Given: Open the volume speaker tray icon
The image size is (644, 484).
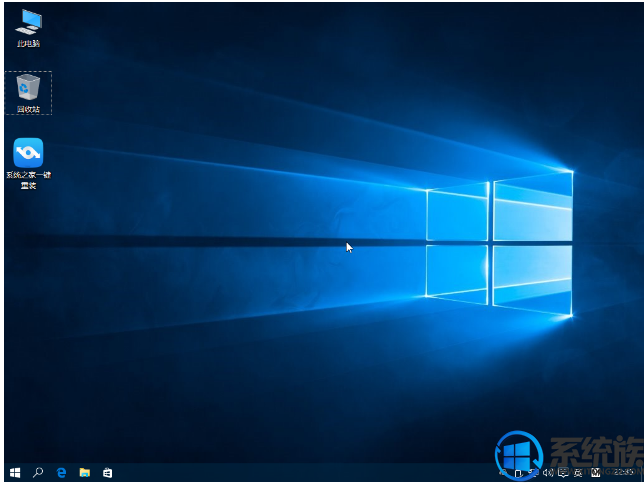Looking at the screenshot, I should (x=548, y=472).
